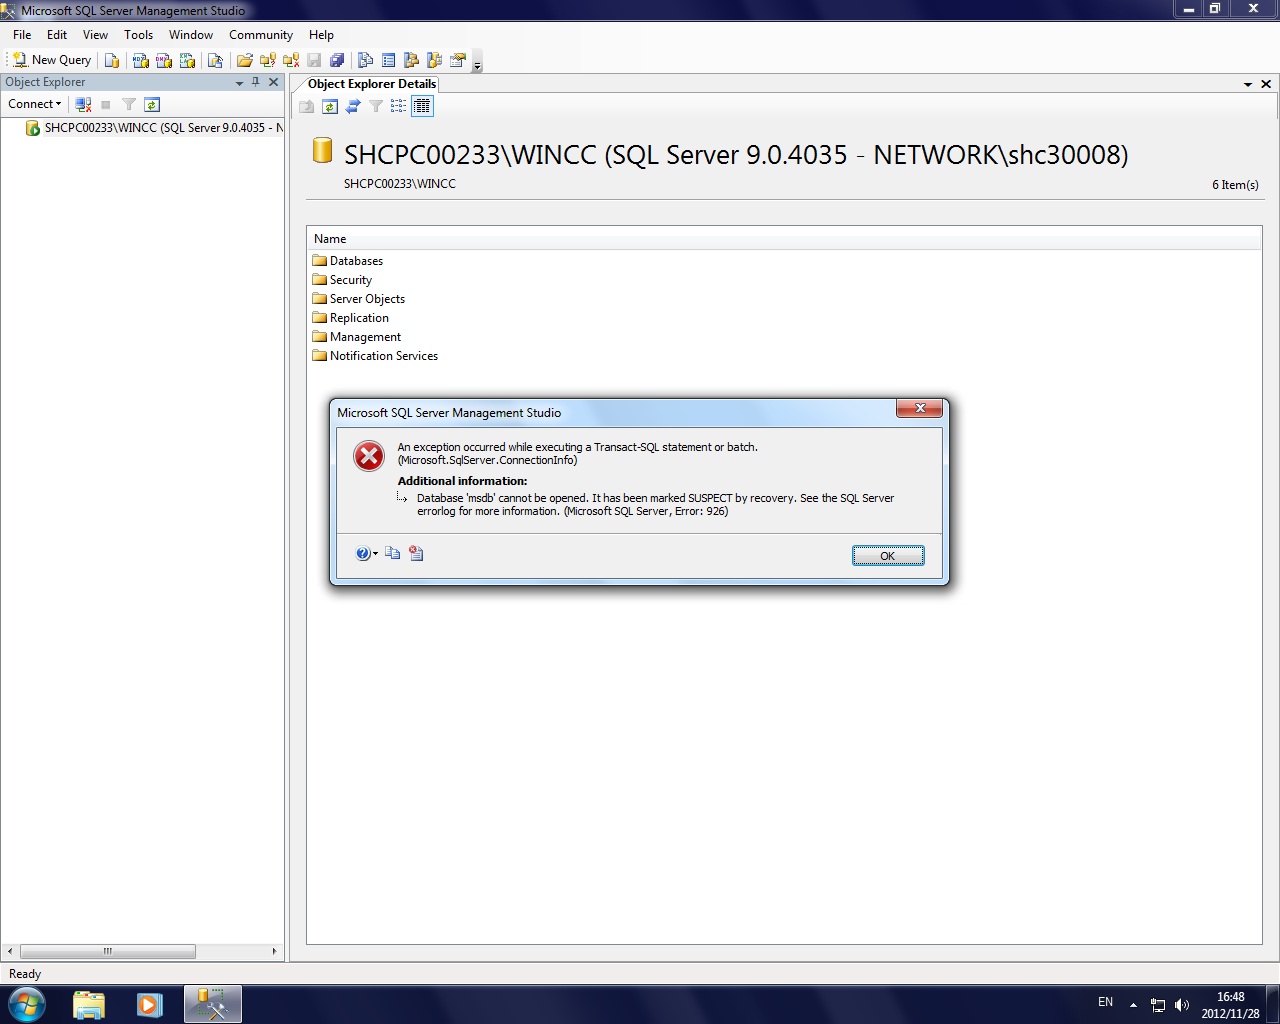Viewport: 1280px width, 1024px height.
Task: Close the Object Explorer panel
Action: coord(273,82)
